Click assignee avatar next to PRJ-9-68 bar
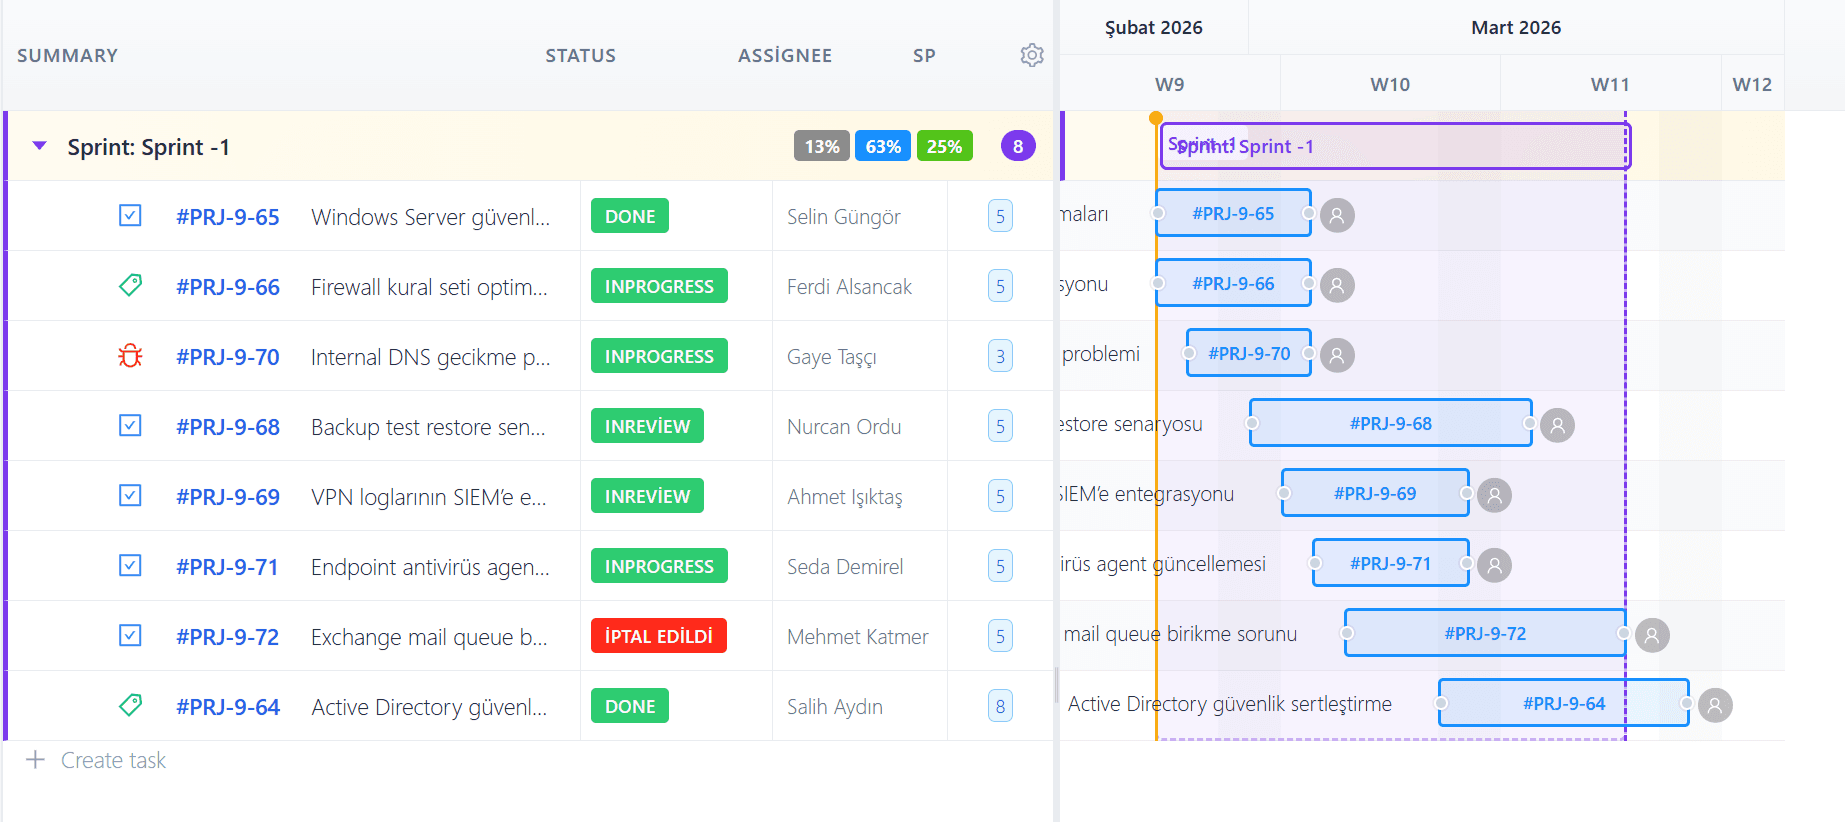The height and width of the screenshot is (822, 1845). click(1557, 425)
